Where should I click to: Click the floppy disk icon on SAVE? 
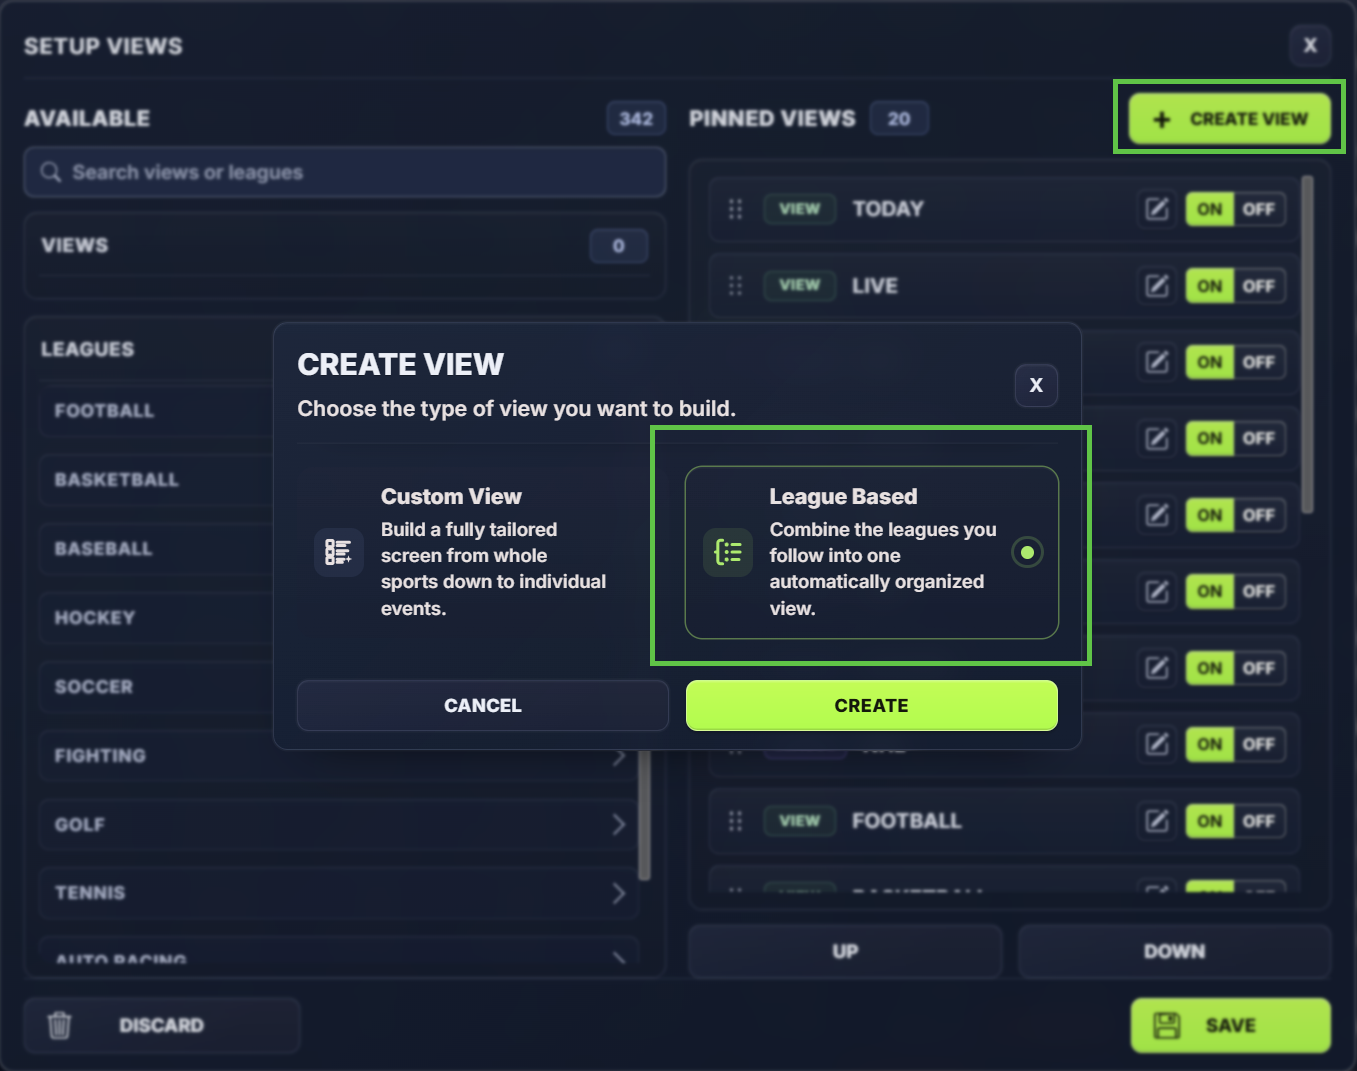coord(1167,1025)
